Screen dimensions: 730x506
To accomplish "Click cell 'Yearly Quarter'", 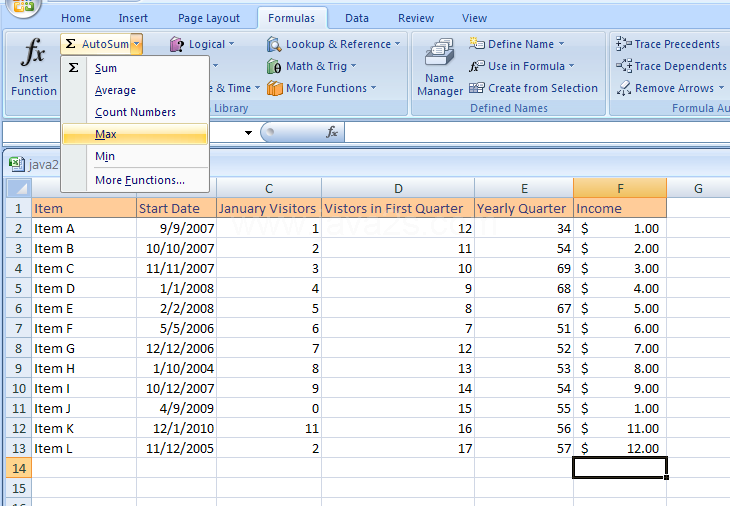I will pos(524,208).
